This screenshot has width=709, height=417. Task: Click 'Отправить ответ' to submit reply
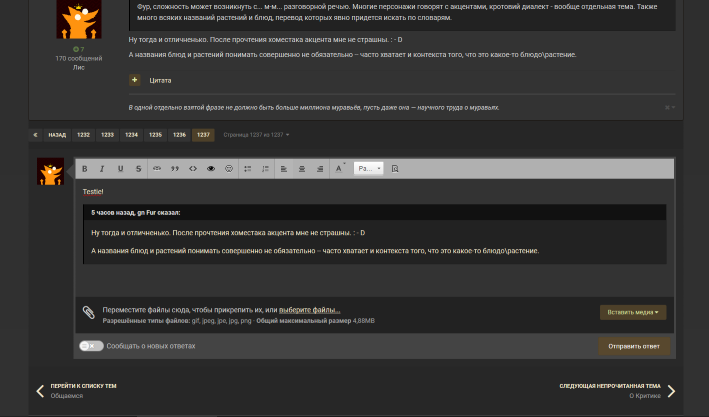[x=634, y=346]
